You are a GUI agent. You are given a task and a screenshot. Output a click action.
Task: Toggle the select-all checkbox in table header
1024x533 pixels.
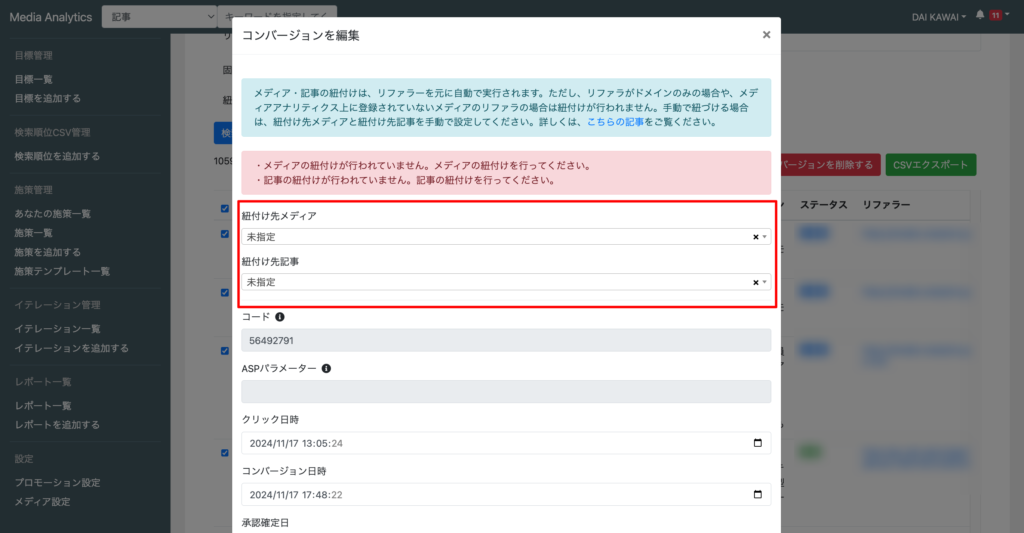click(x=225, y=208)
